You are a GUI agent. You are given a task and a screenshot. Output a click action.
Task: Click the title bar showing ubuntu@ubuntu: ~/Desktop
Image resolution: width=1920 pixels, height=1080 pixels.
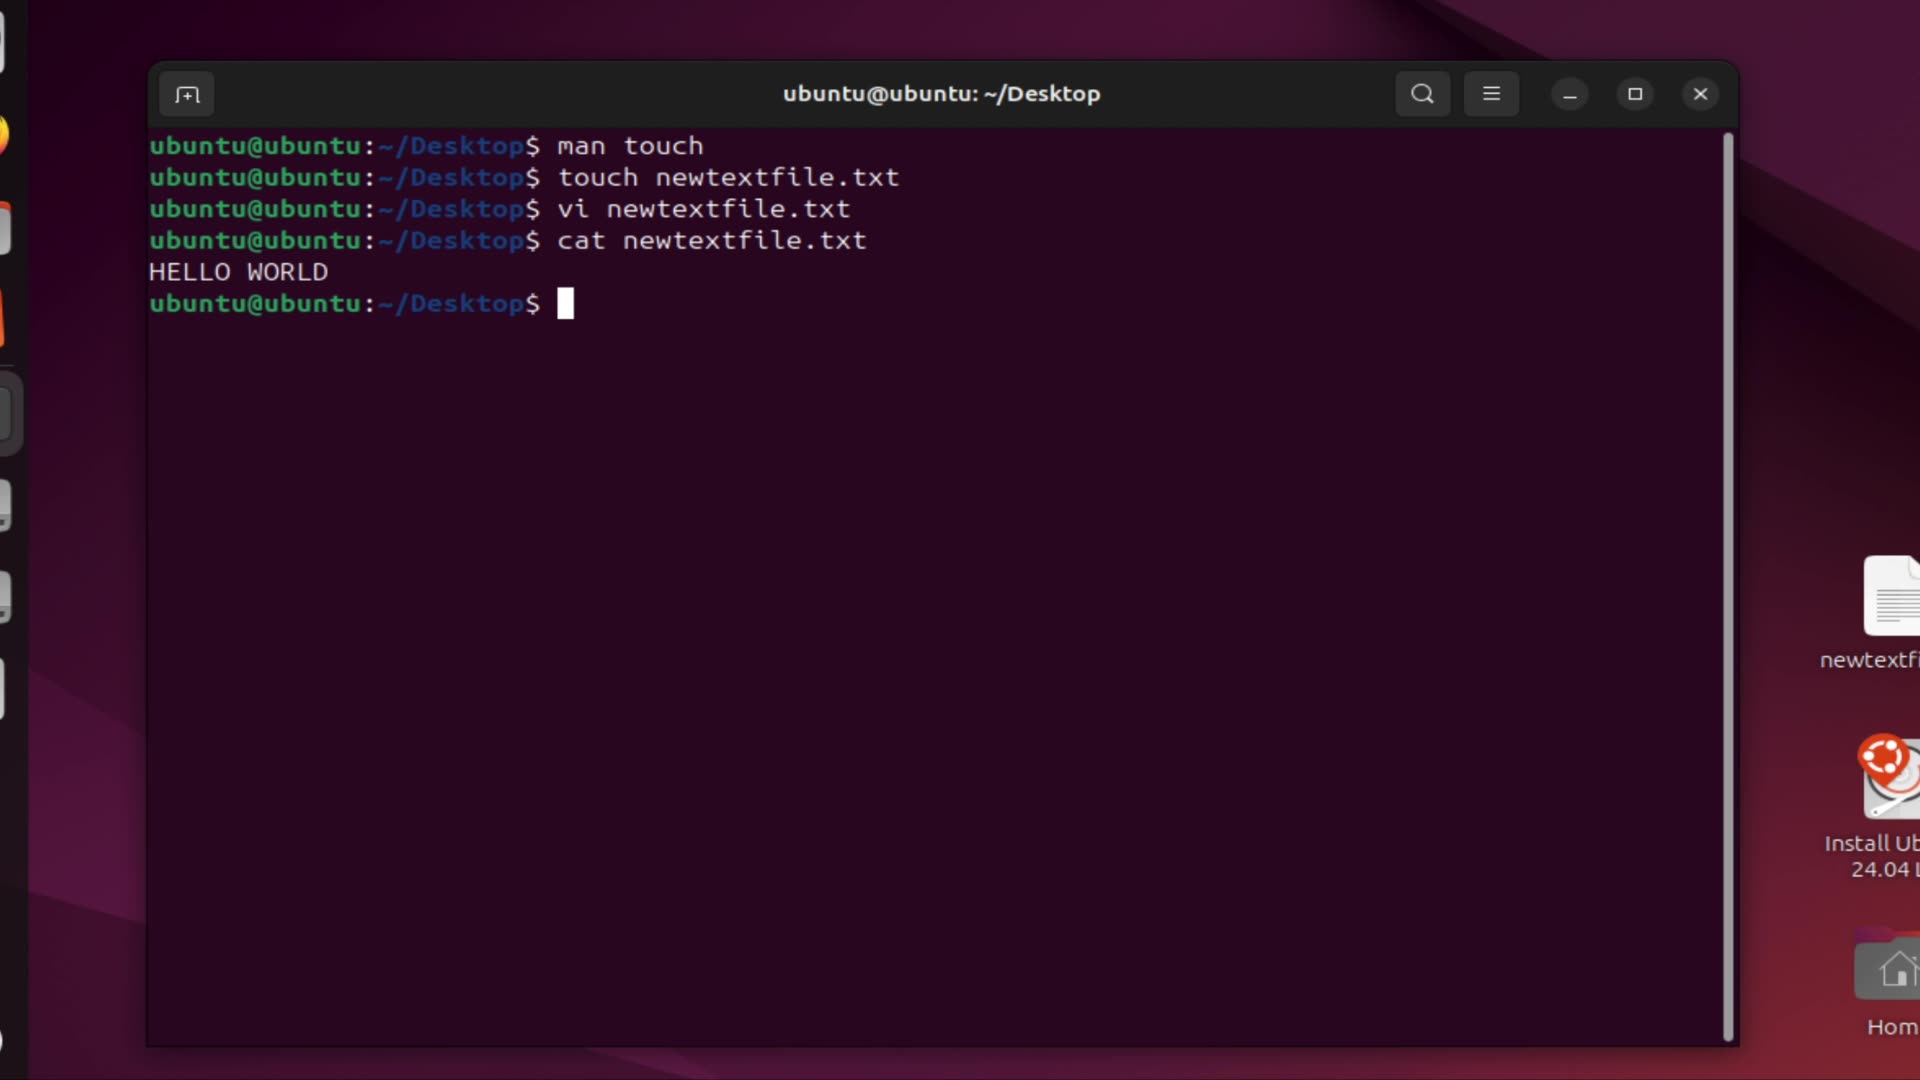coord(941,94)
